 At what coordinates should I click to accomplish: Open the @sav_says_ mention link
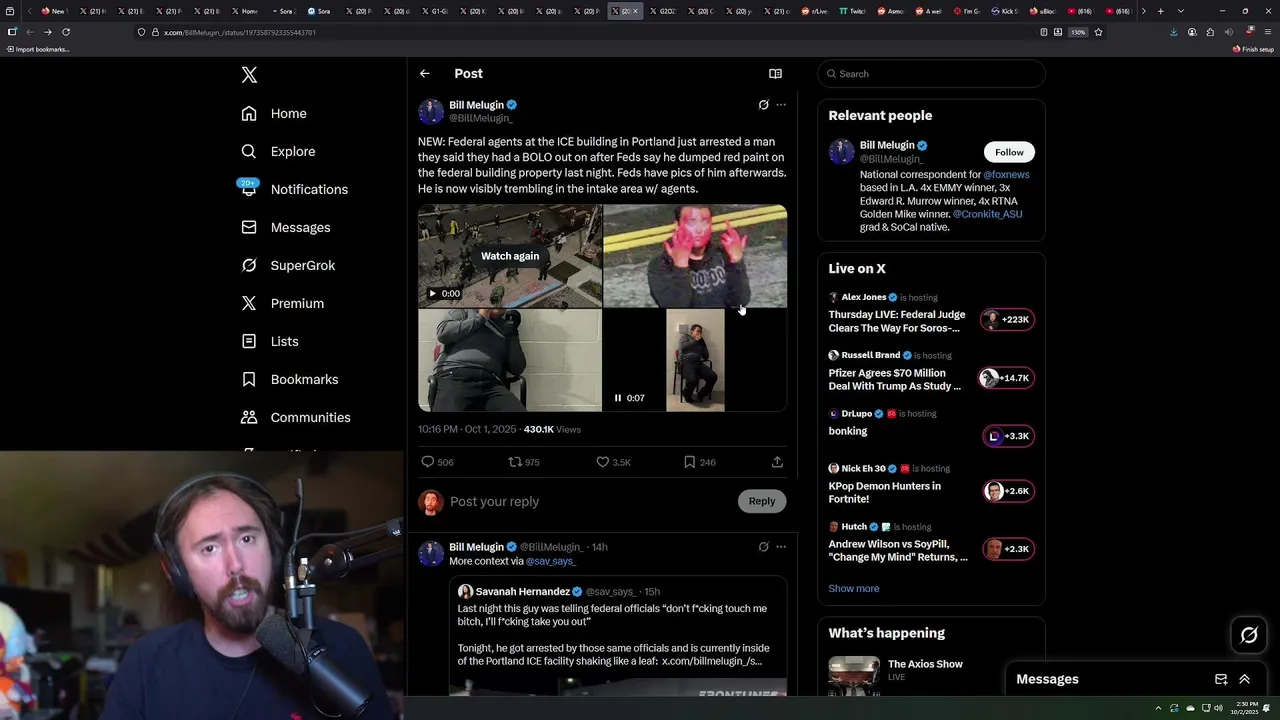pos(551,561)
